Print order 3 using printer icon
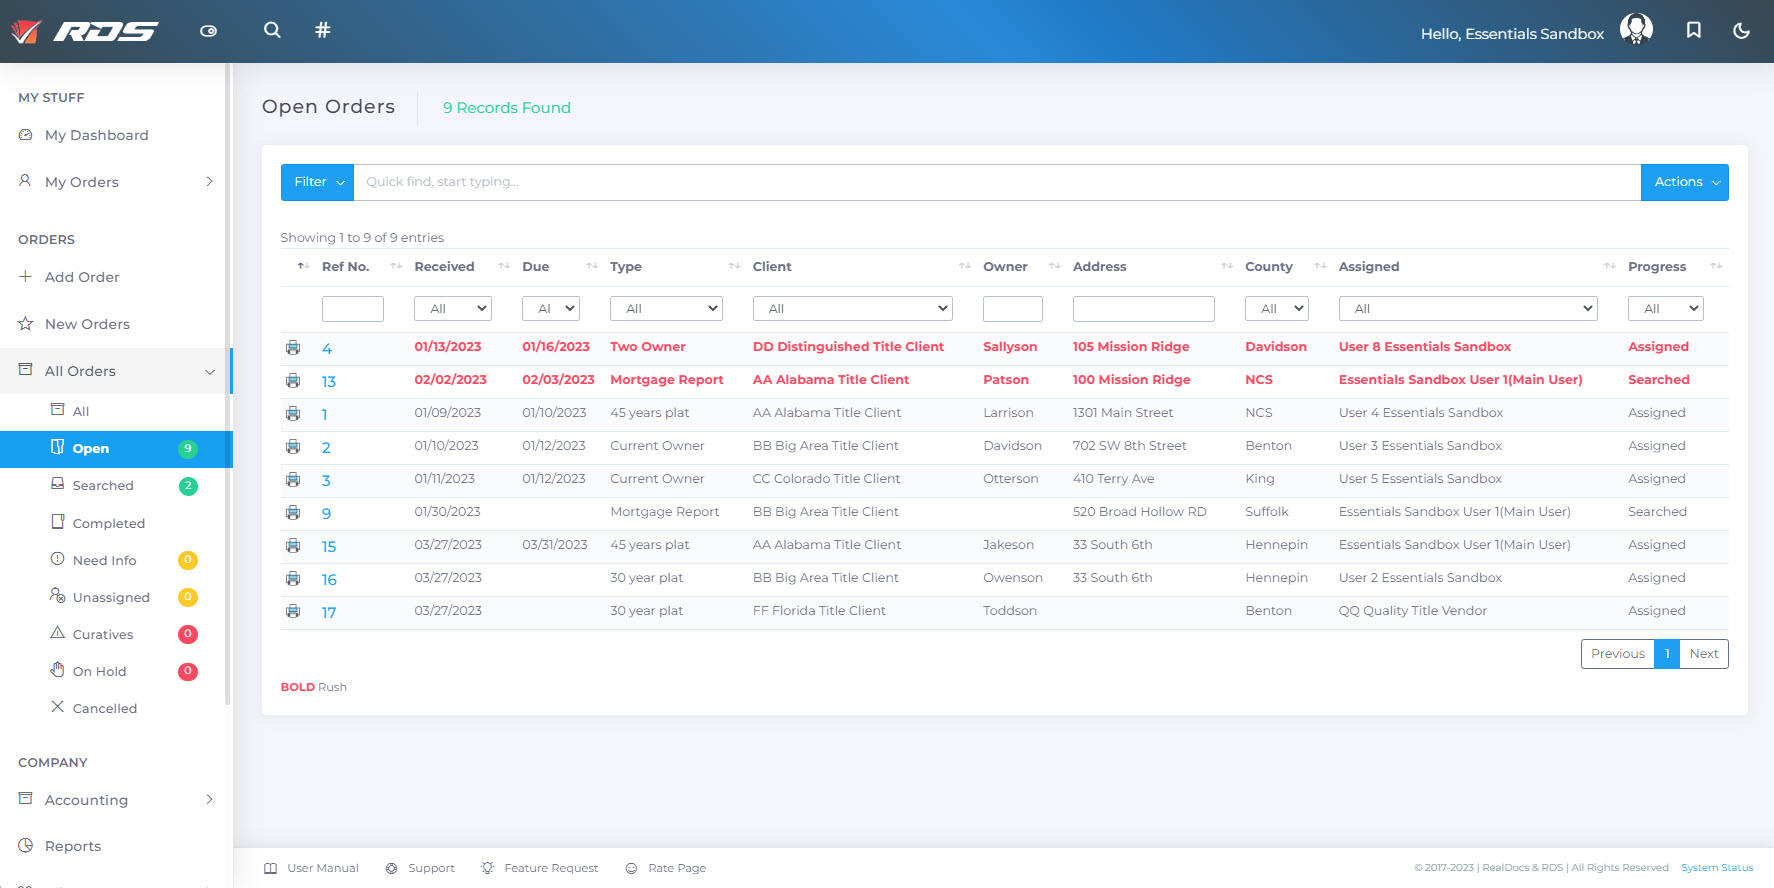The image size is (1774, 888). (x=293, y=480)
